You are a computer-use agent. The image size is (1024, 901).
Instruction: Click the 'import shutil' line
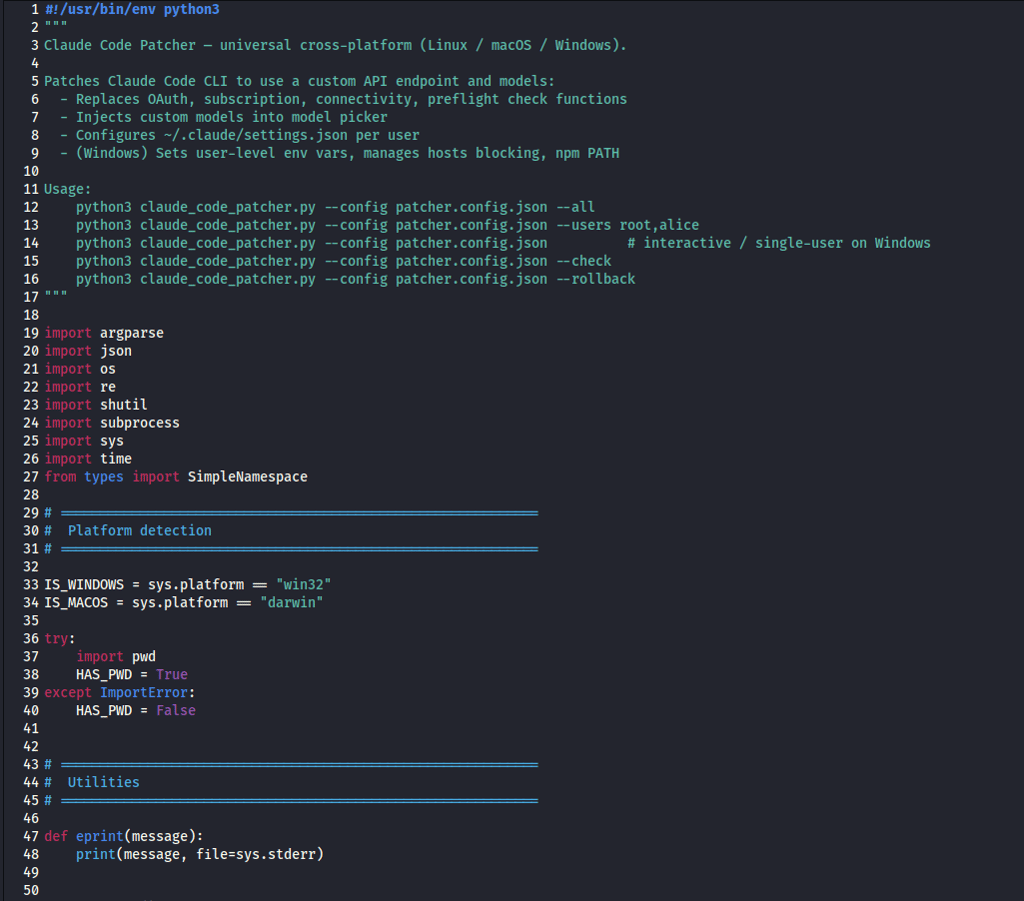point(96,405)
